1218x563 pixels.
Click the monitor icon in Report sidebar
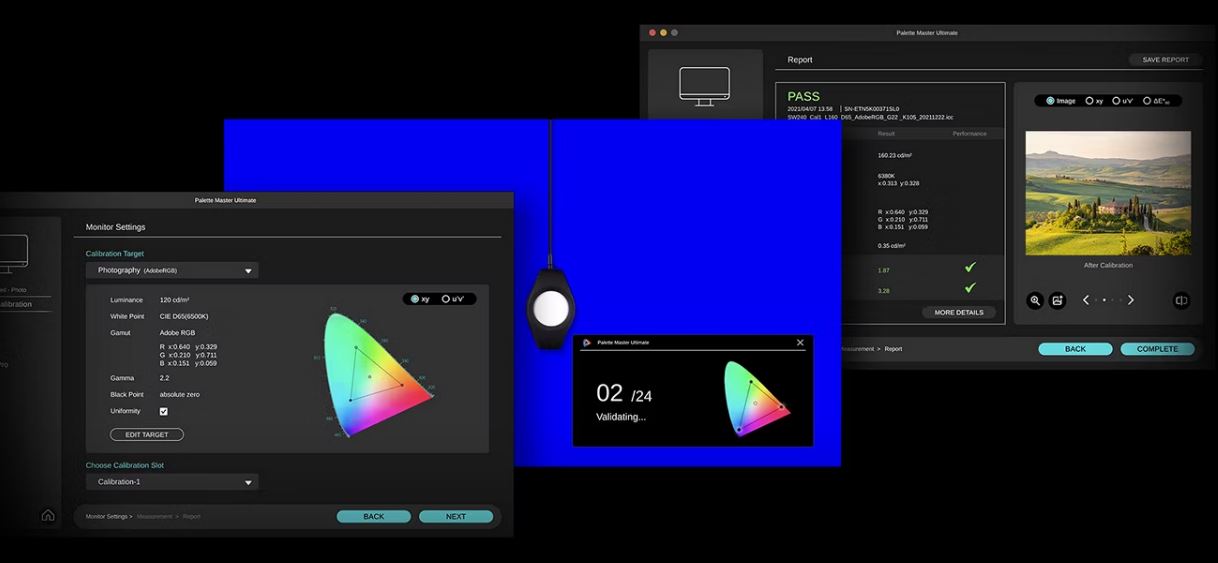704,84
